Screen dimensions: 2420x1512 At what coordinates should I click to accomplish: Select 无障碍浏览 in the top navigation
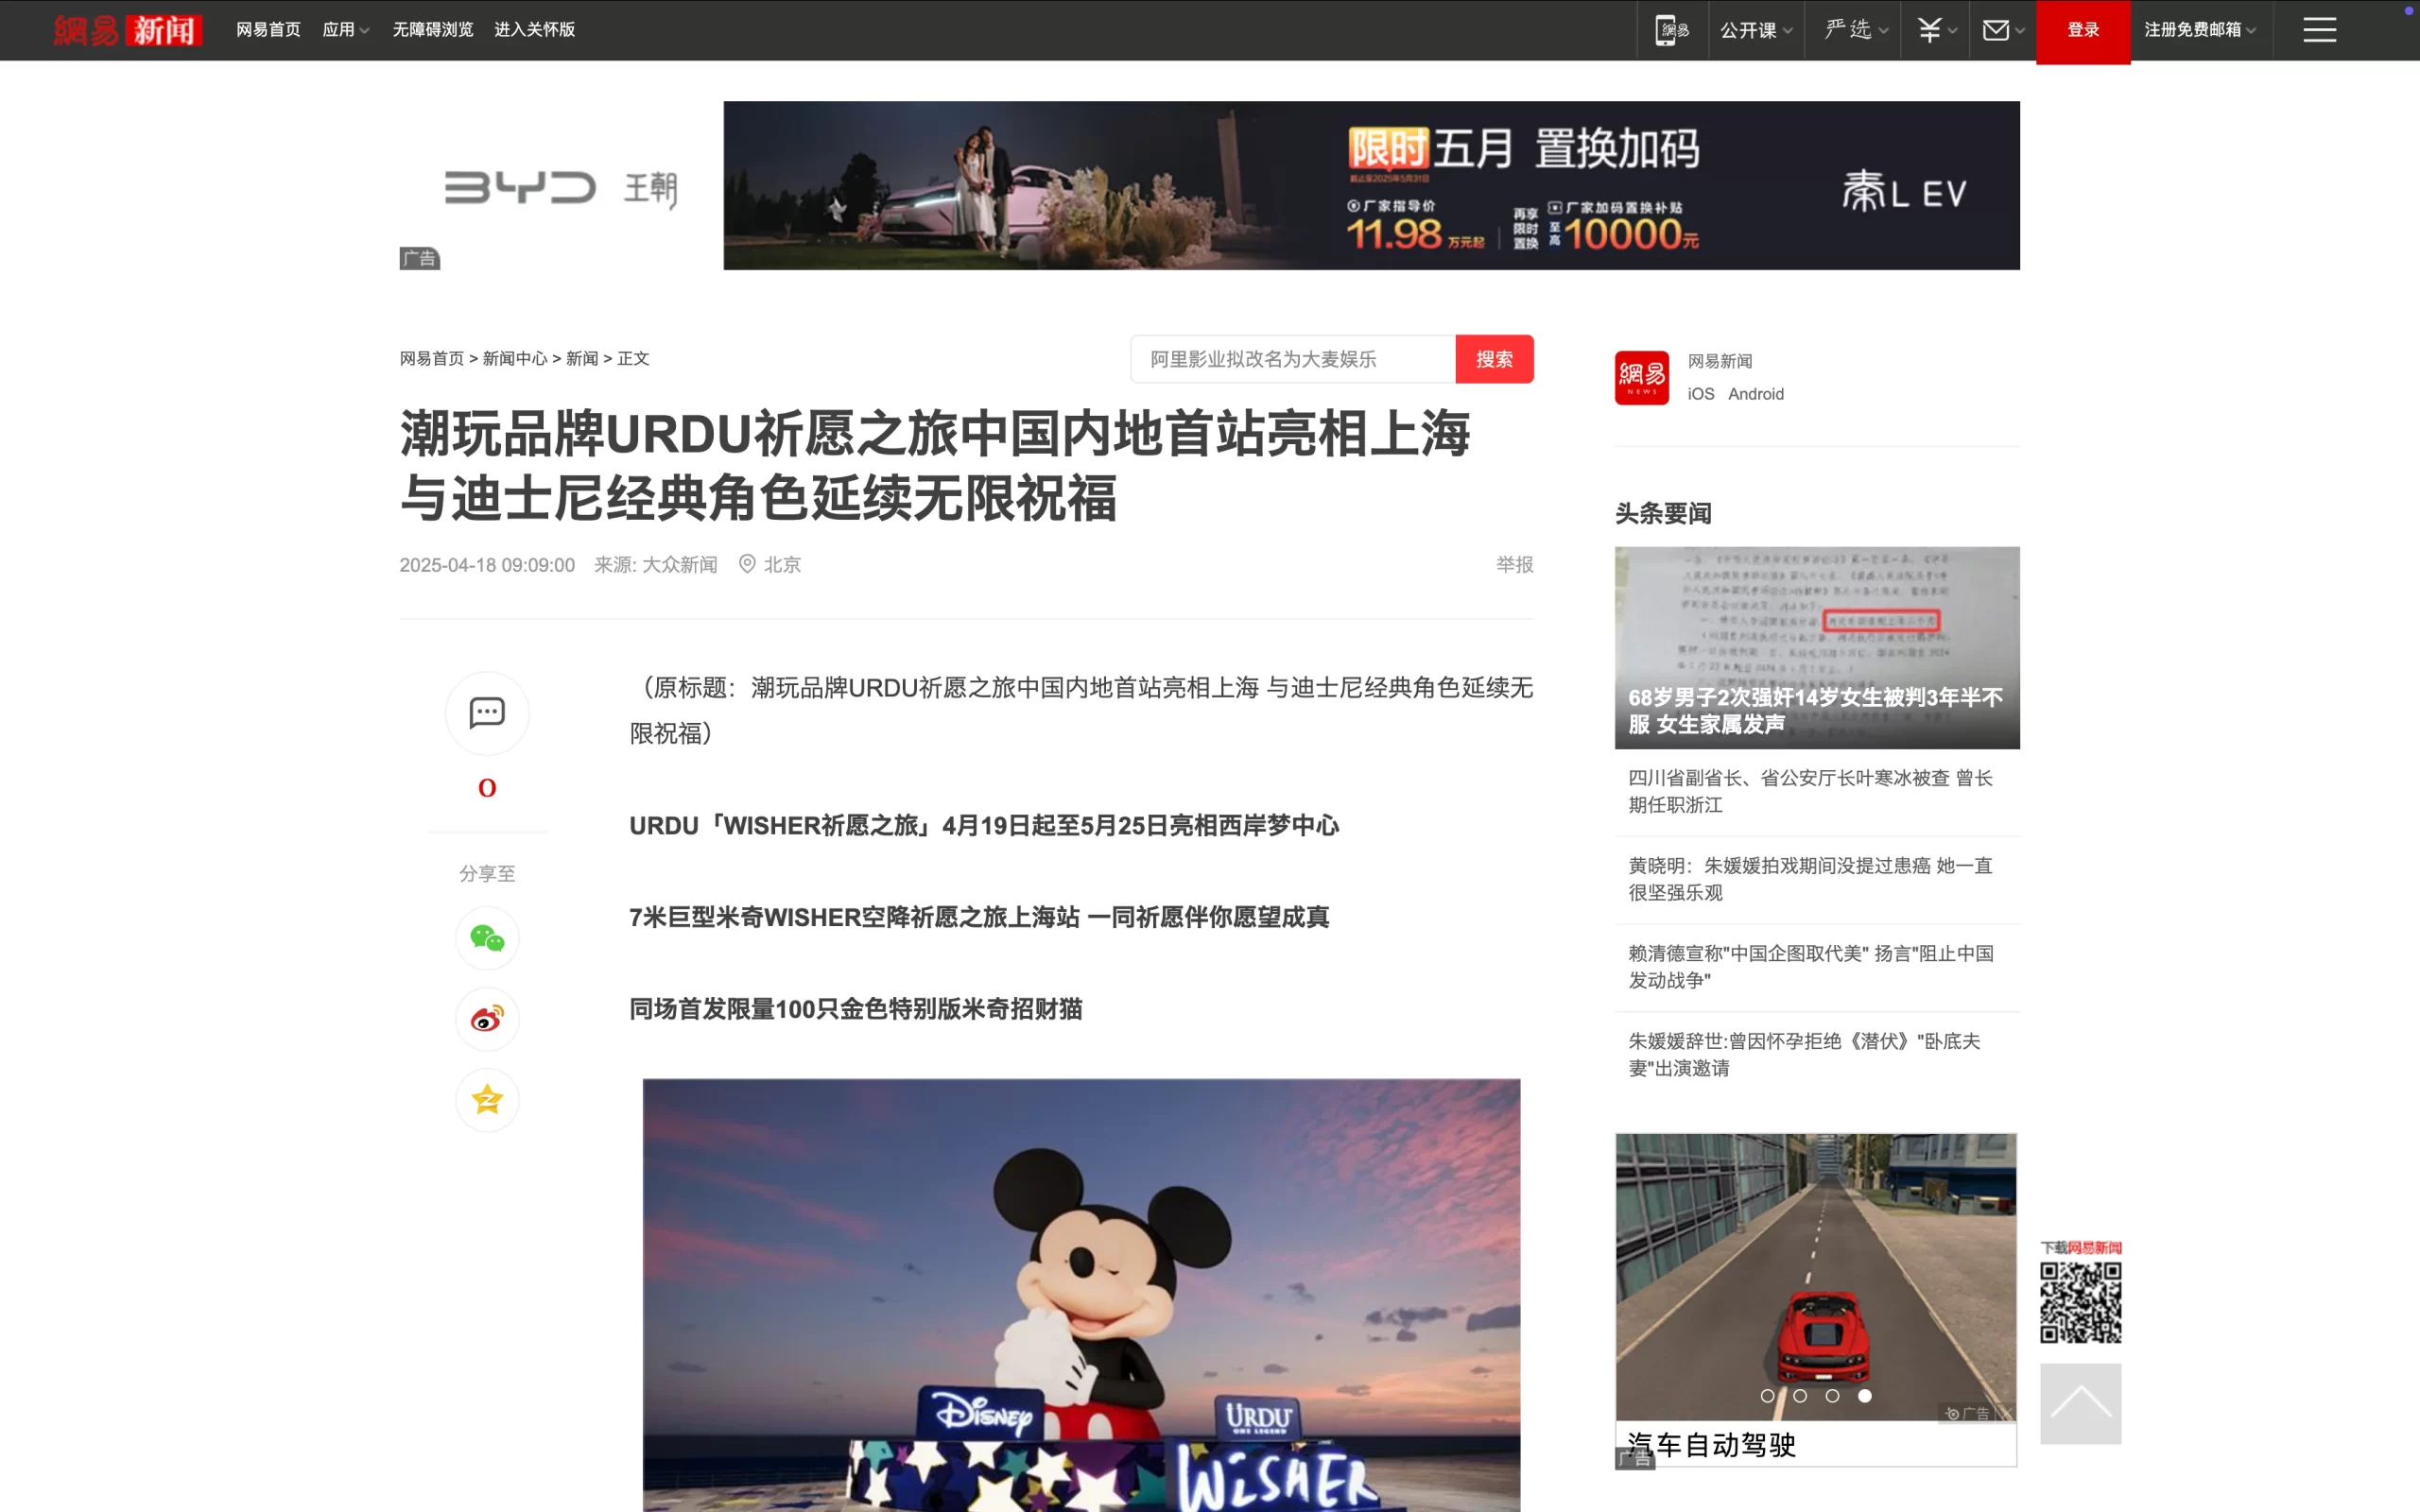pyautogui.click(x=432, y=30)
